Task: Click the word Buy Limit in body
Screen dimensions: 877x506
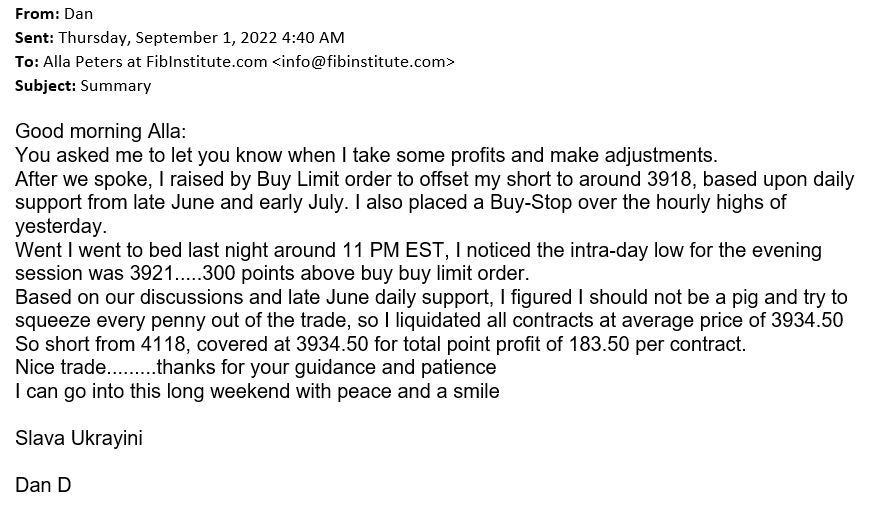Action: pos(298,179)
